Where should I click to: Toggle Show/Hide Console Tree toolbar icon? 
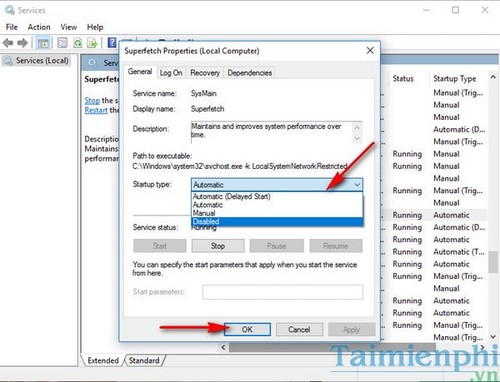(43, 43)
